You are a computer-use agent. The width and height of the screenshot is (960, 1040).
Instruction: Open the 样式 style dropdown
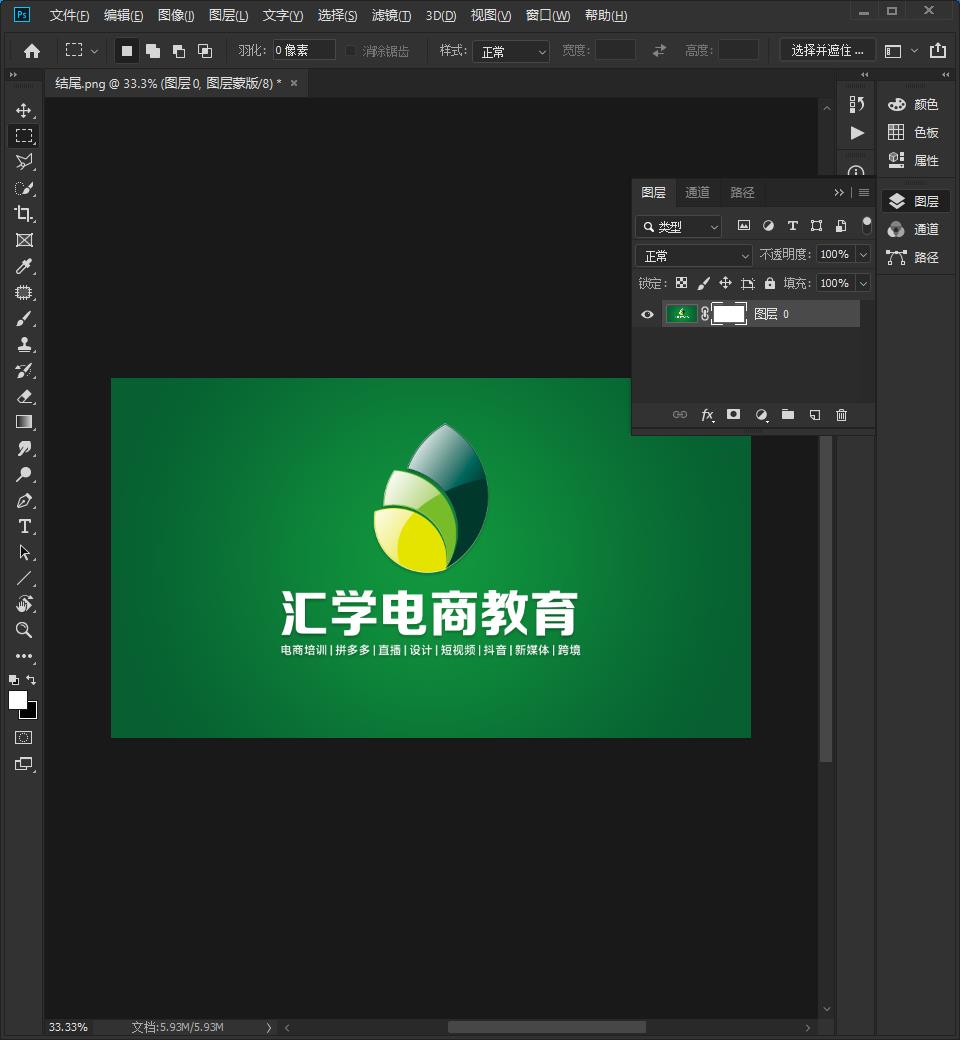(511, 51)
